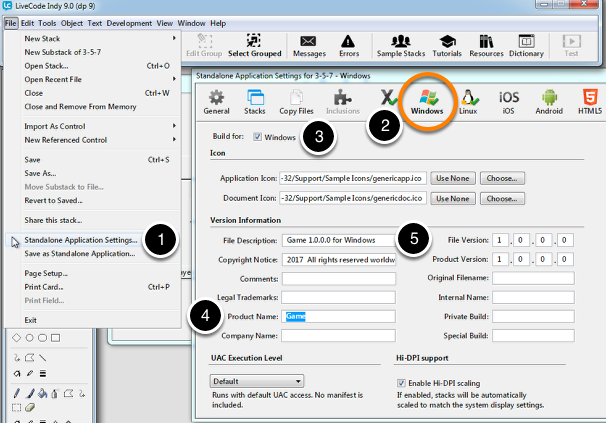Open the UAC Execution Level dropdown

click(x=257, y=381)
